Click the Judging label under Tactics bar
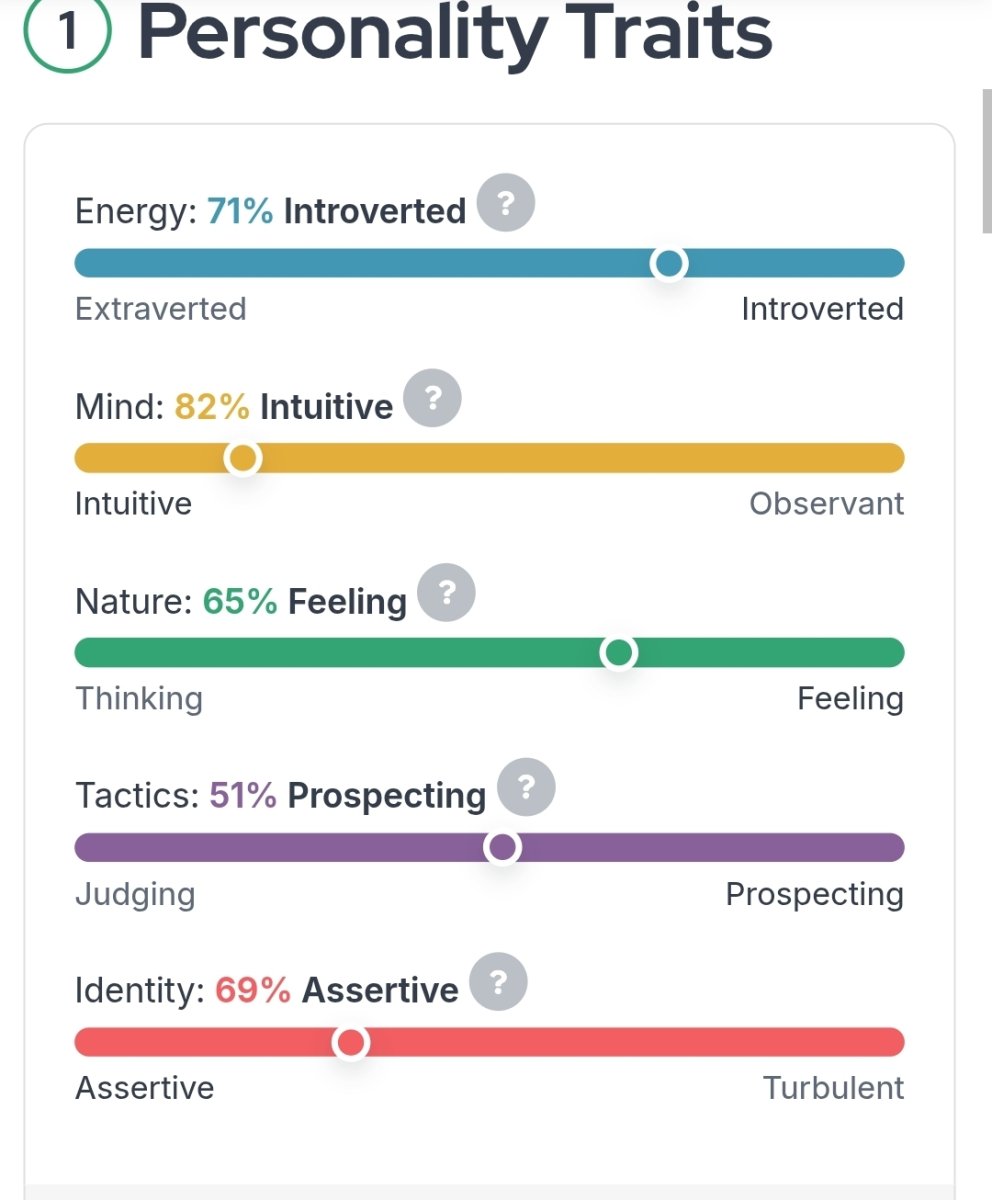 coord(135,894)
